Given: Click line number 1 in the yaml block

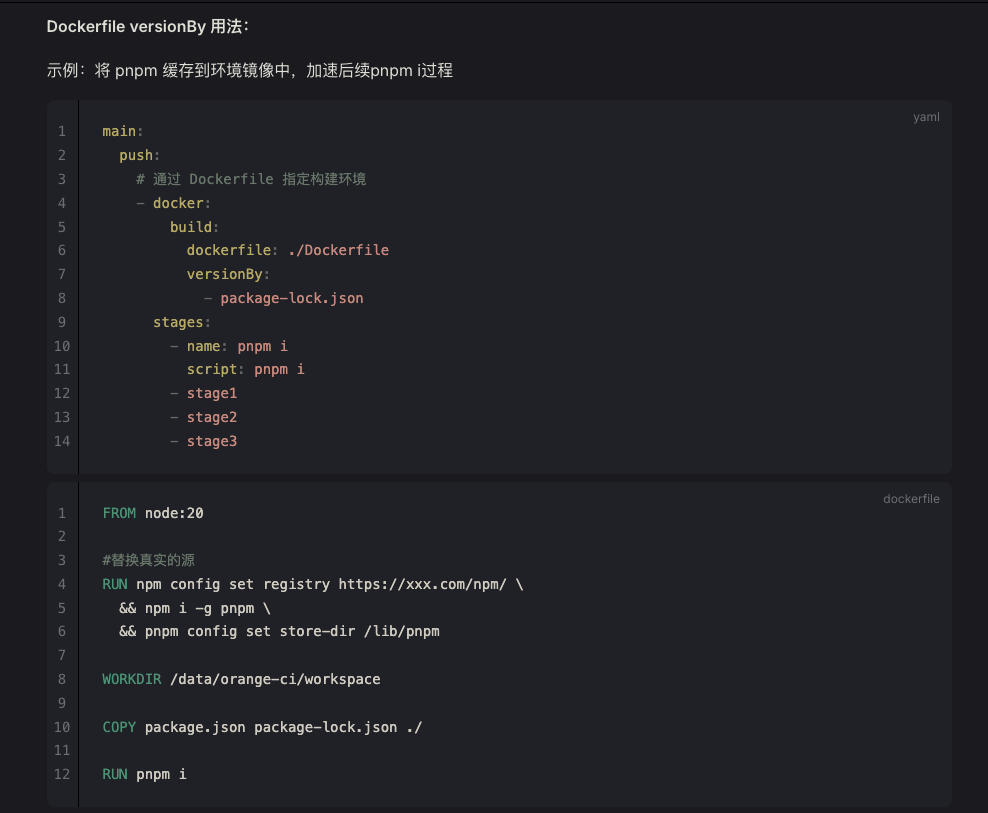Looking at the screenshot, I should [x=61, y=131].
